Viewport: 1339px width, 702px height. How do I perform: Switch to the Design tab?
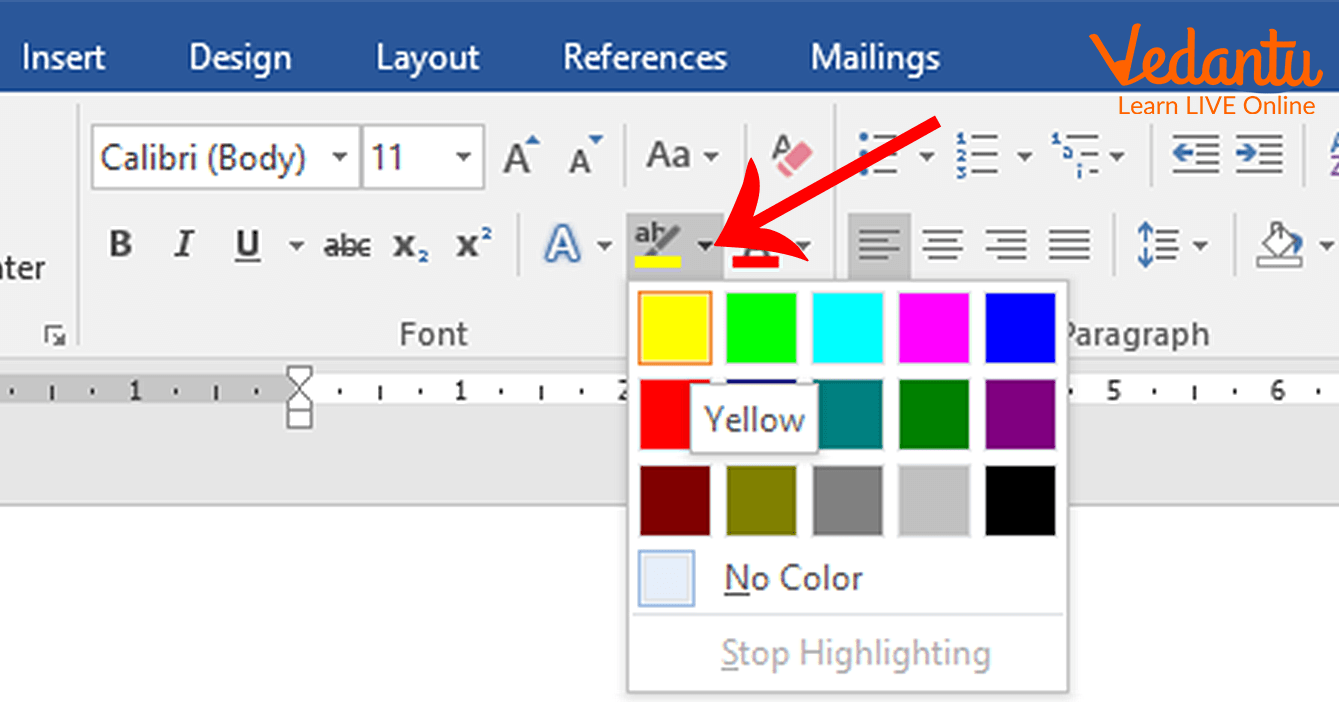[240, 58]
